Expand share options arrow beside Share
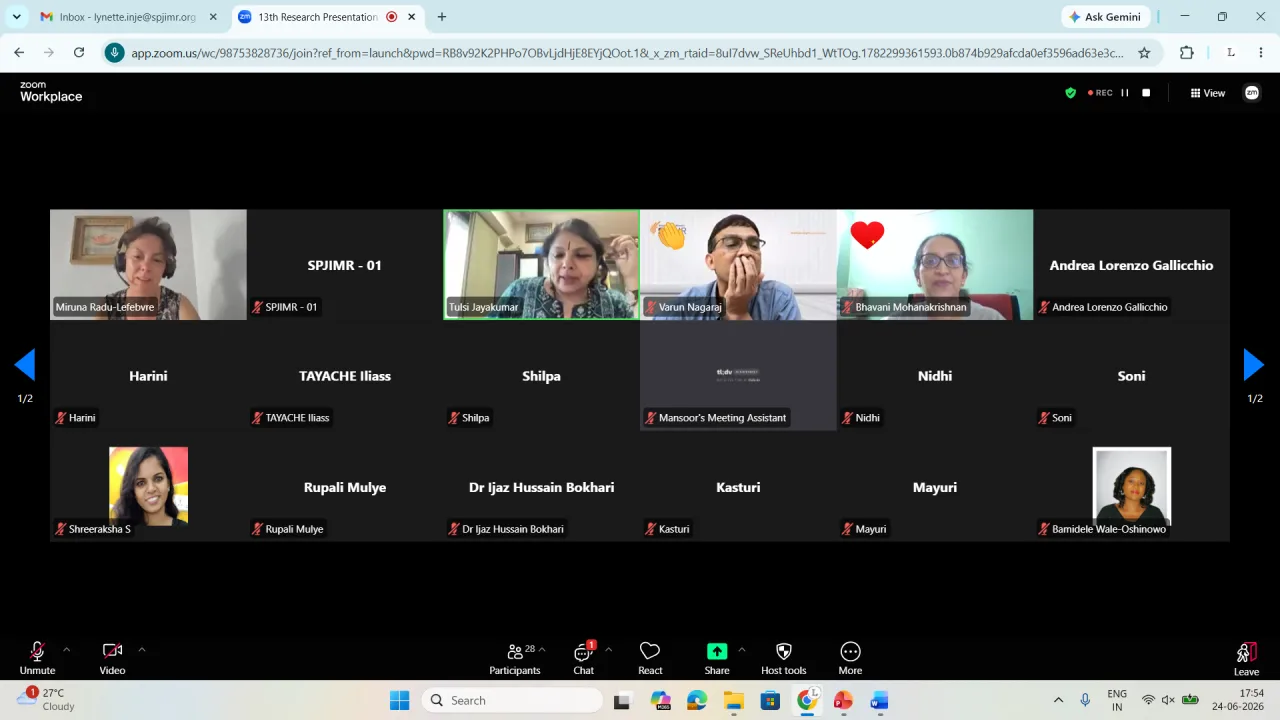Image resolution: width=1280 pixels, height=720 pixels. (x=742, y=650)
